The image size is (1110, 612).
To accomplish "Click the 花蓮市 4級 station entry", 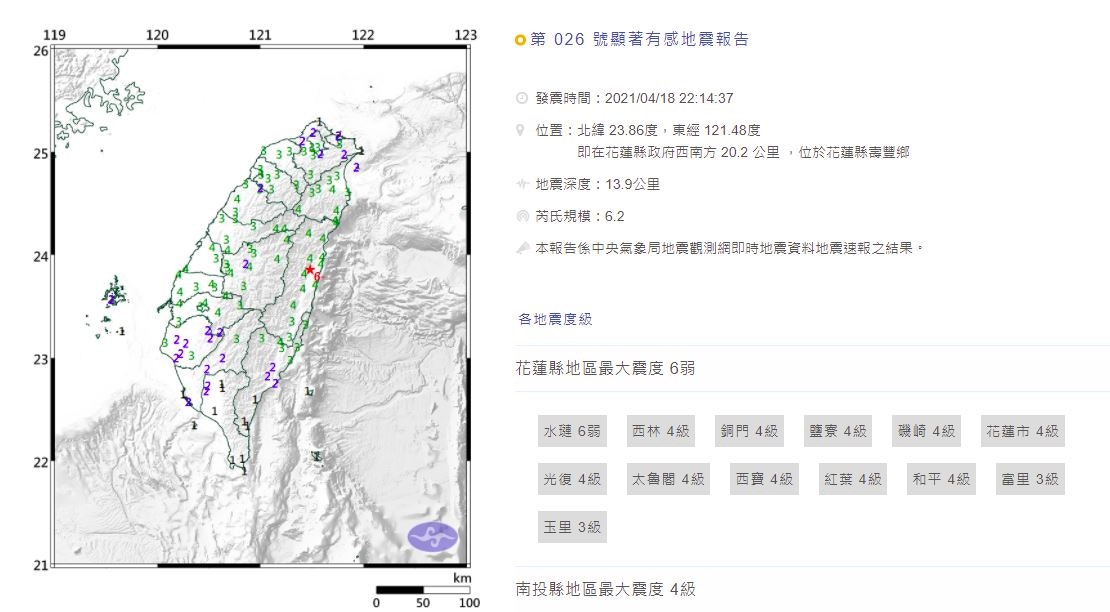I will (x=1022, y=430).
